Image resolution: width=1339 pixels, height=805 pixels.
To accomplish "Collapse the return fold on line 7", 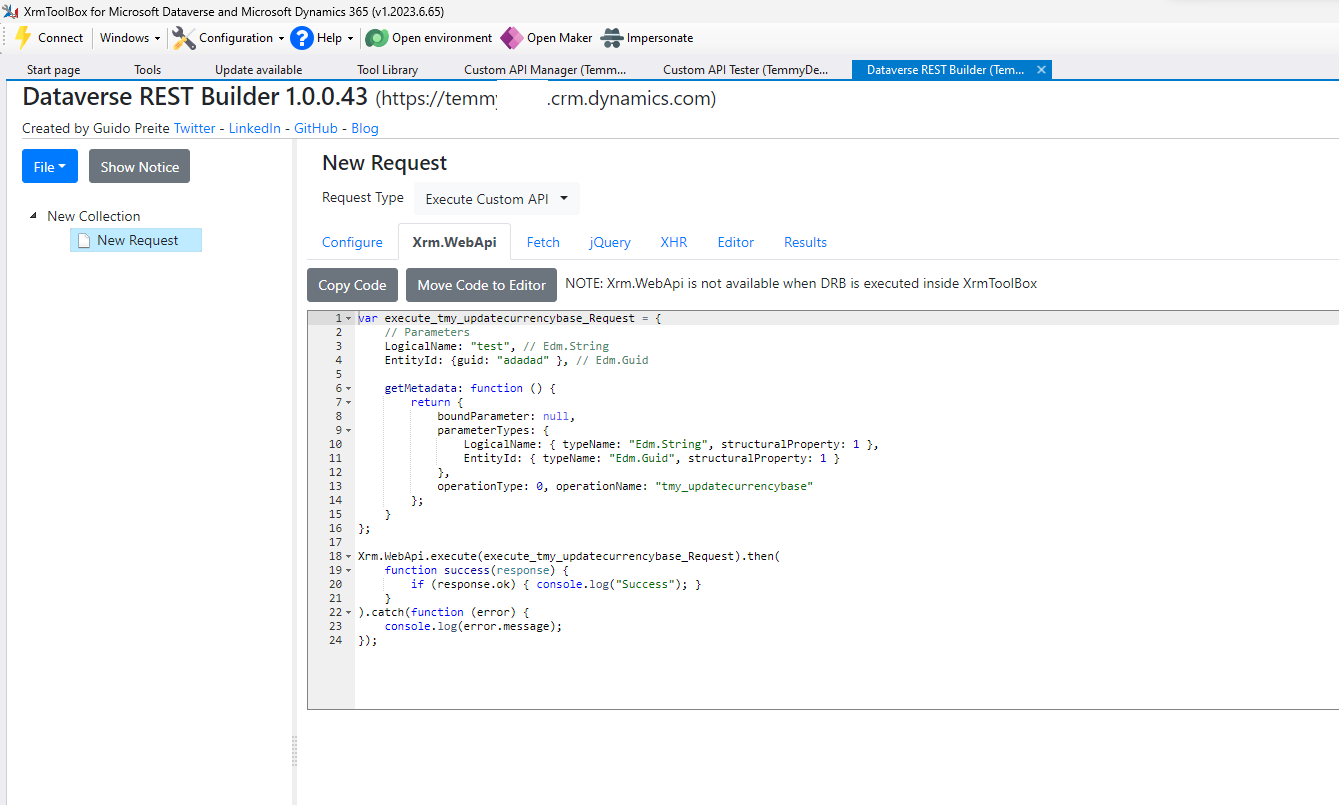I will [348, 402].
